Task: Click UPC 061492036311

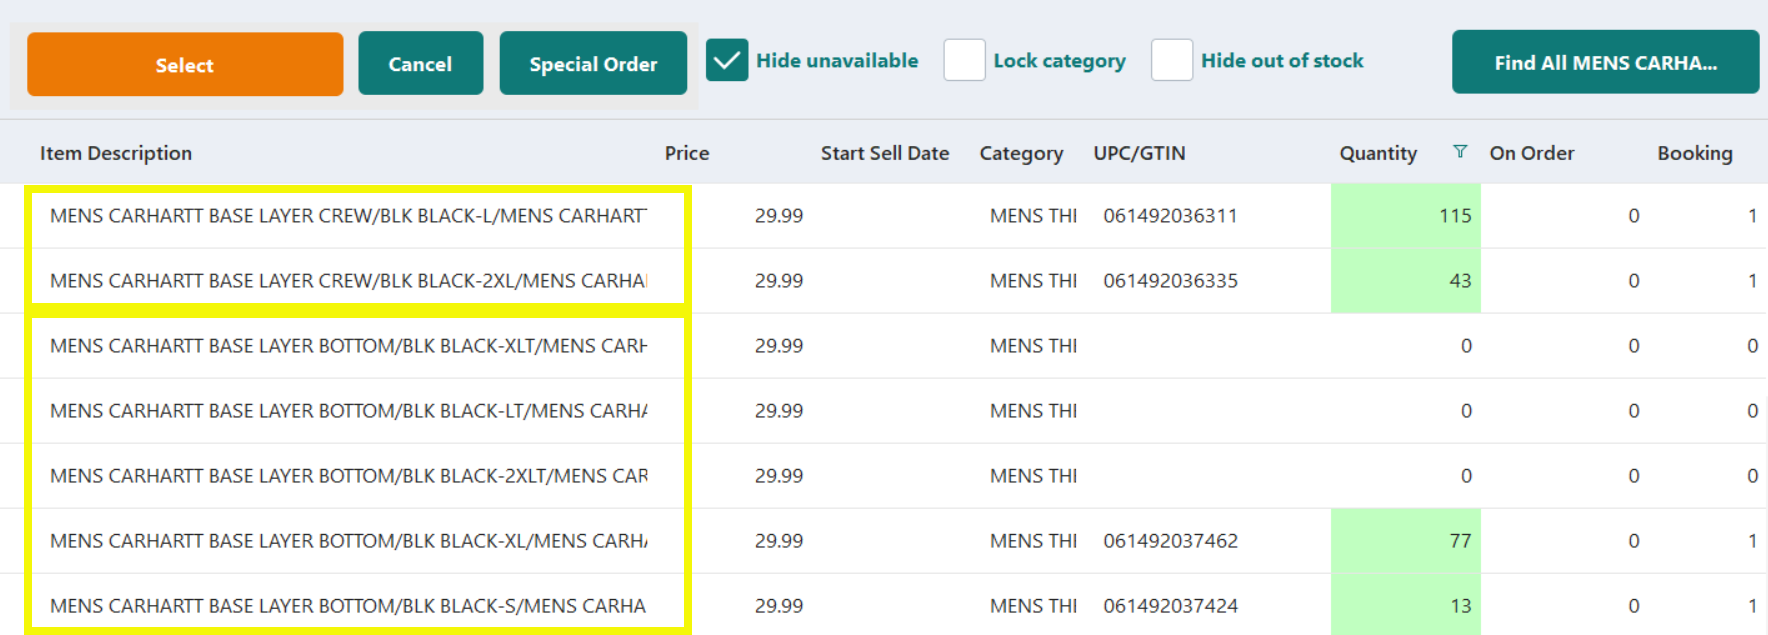Action: pos(1171,216)
